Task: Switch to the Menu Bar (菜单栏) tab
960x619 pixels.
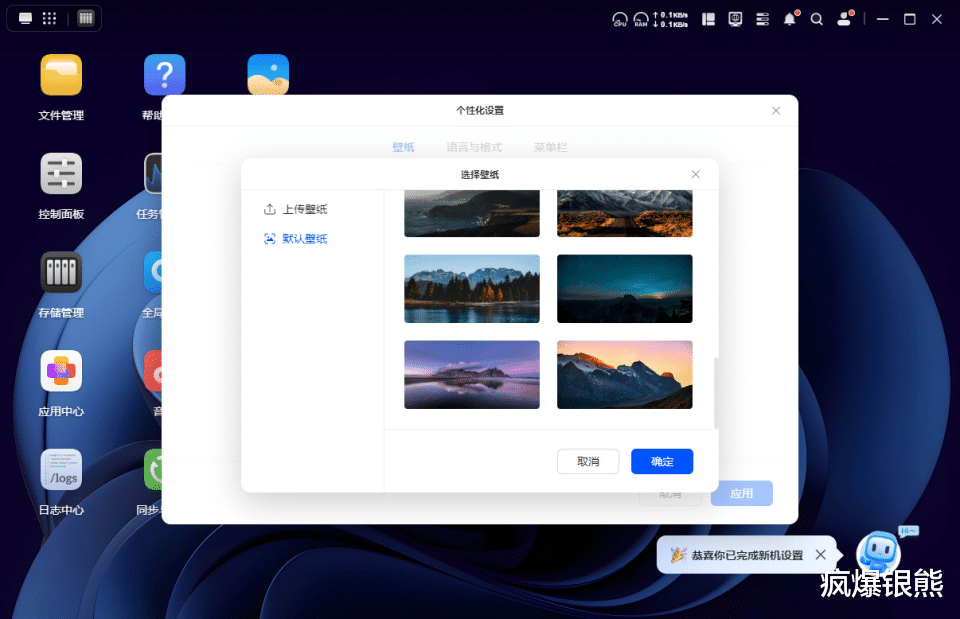Action: [550, 147]
